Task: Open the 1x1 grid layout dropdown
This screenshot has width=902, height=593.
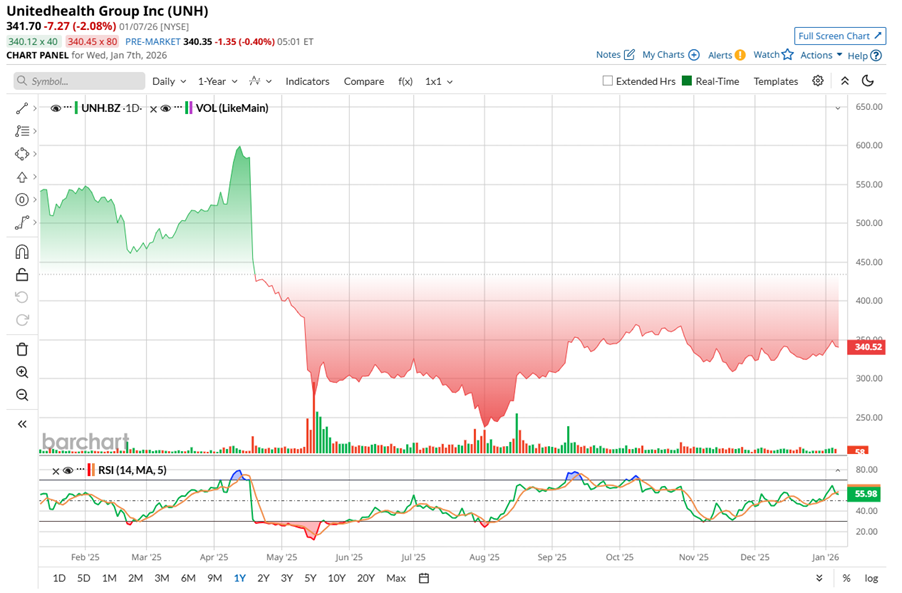Action: pos(439,81)
